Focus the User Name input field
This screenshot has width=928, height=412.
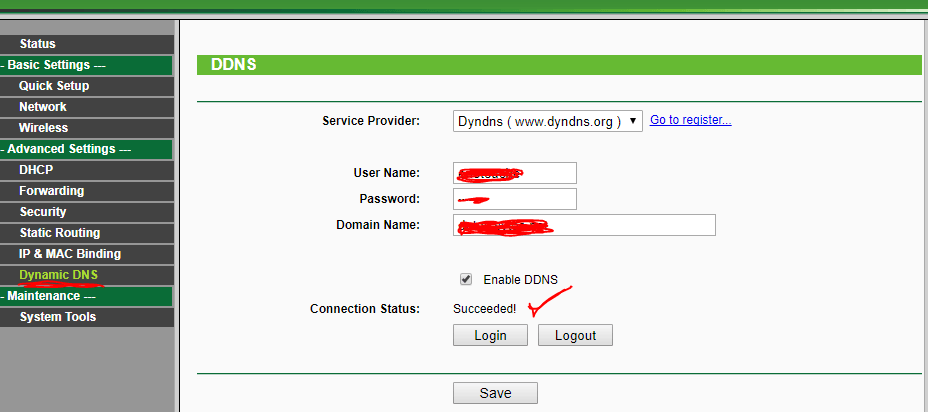(514, 173)
